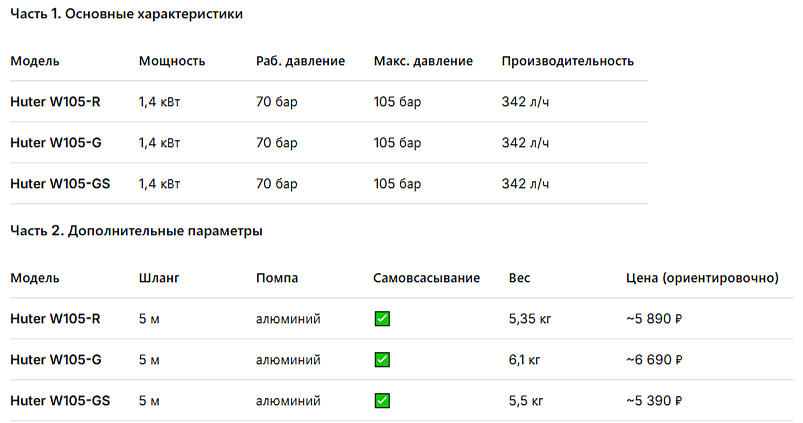Click the Макс. давление column header

pyautogui.click(x=423, y=61)
